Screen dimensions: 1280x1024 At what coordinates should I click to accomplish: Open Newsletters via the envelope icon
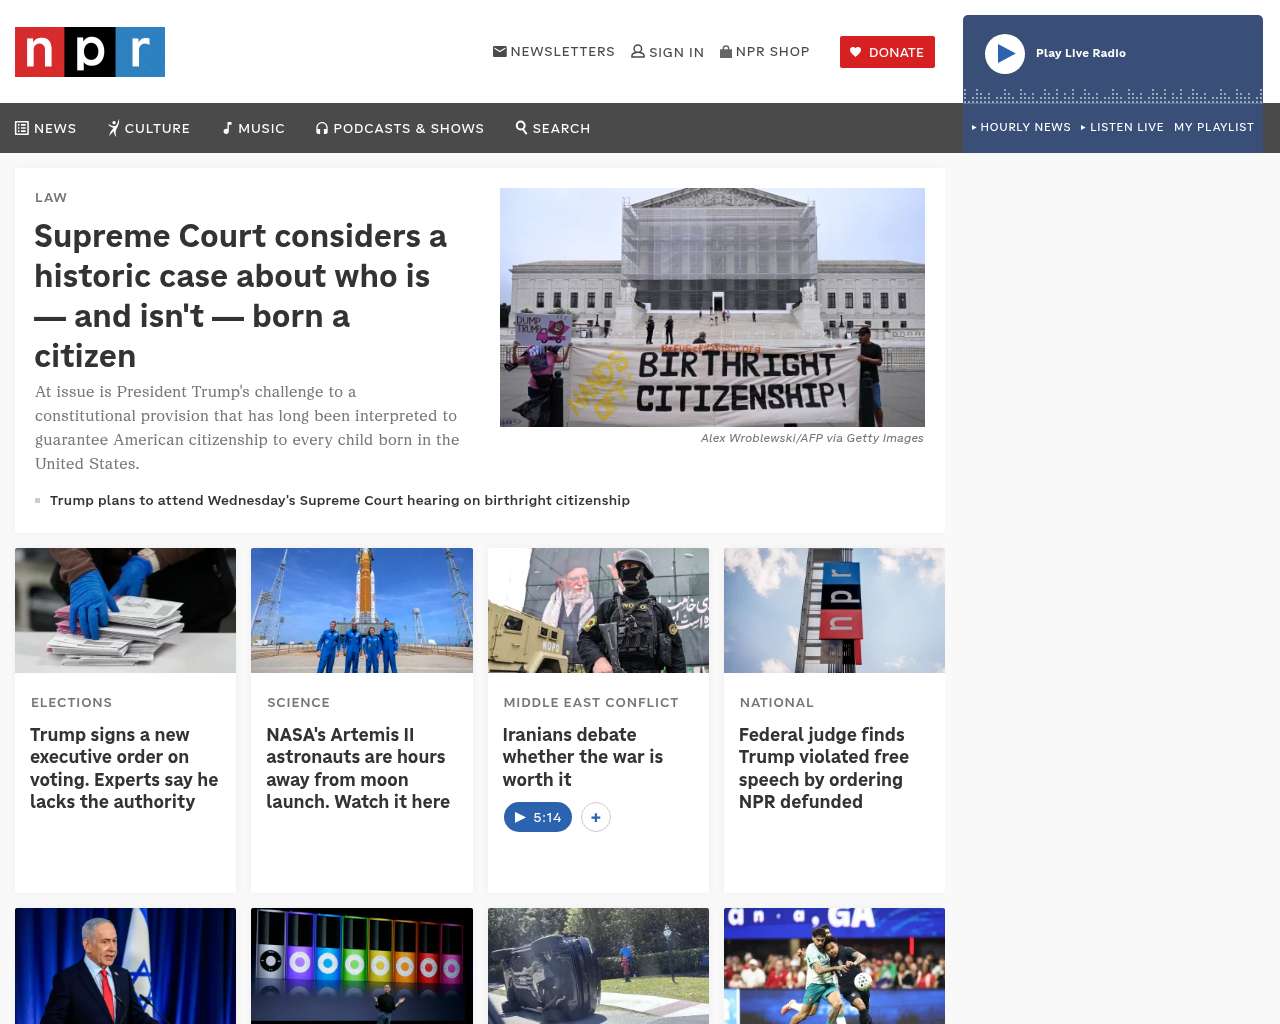pos(500,51)
